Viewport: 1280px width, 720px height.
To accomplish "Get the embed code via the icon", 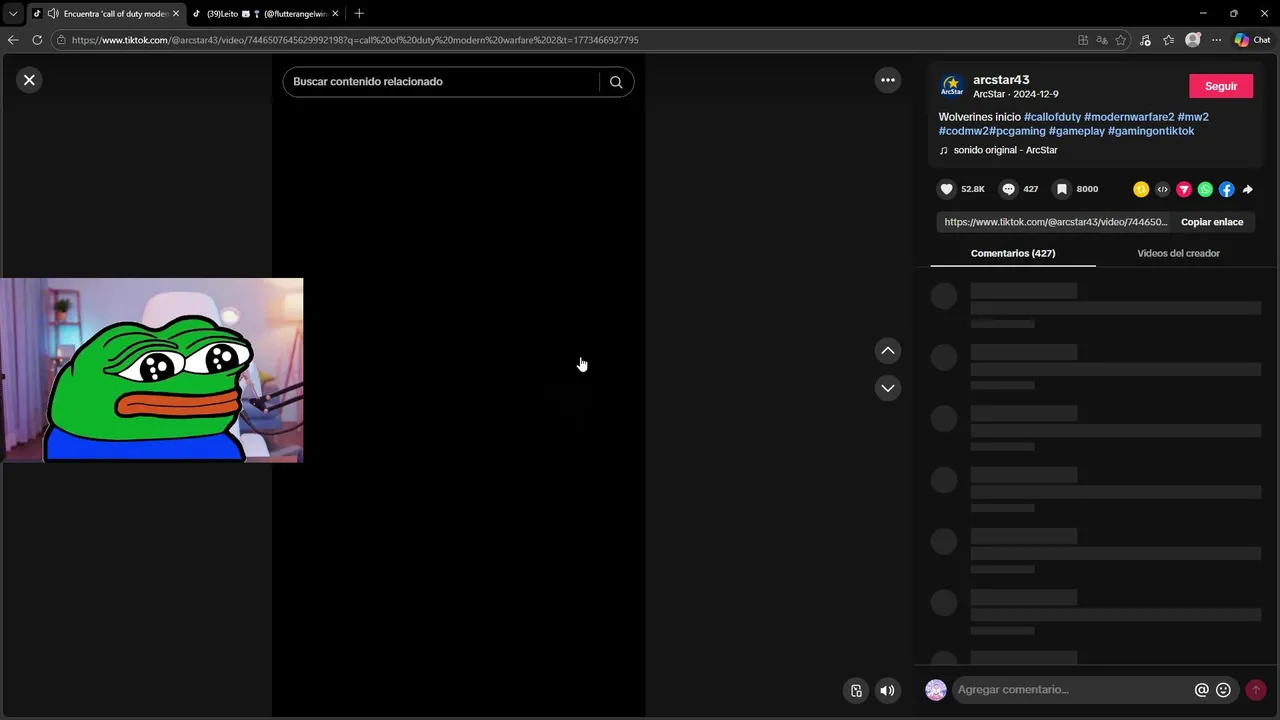I will coord(1162,189).
